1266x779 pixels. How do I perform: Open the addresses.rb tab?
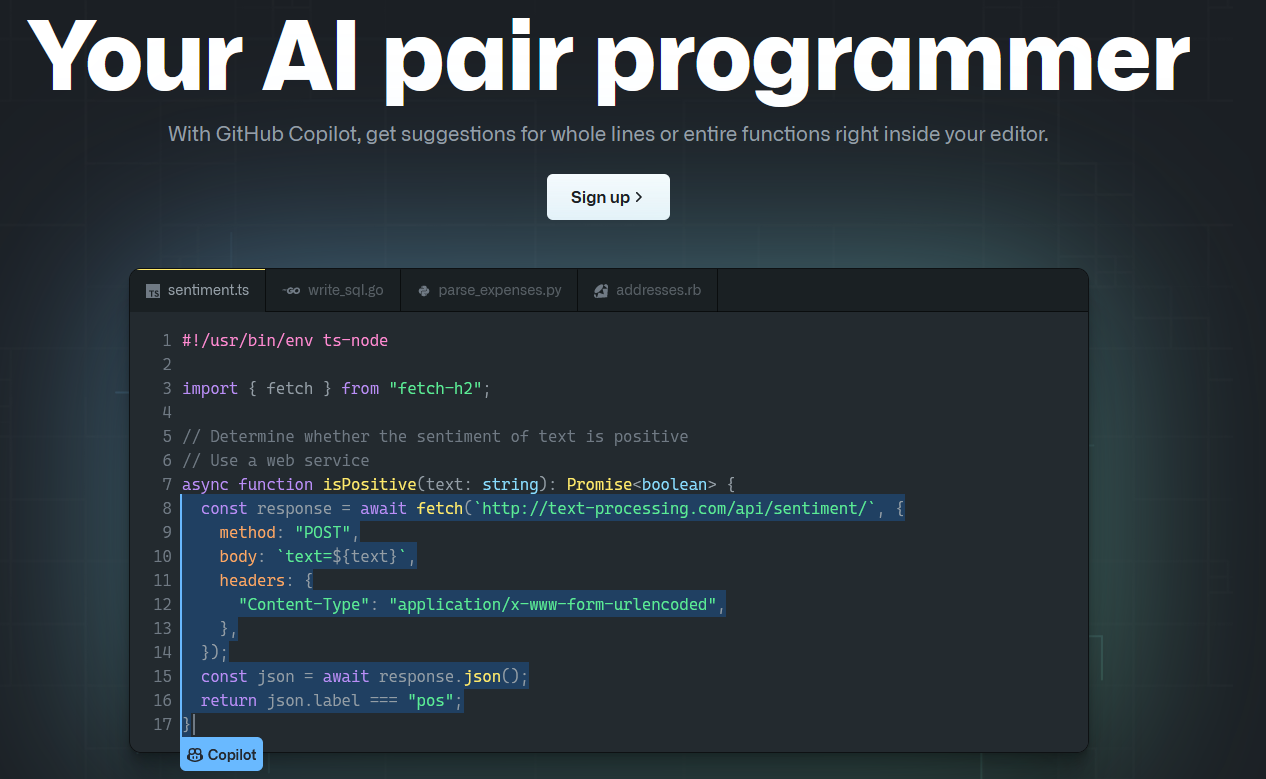point(648,290)
